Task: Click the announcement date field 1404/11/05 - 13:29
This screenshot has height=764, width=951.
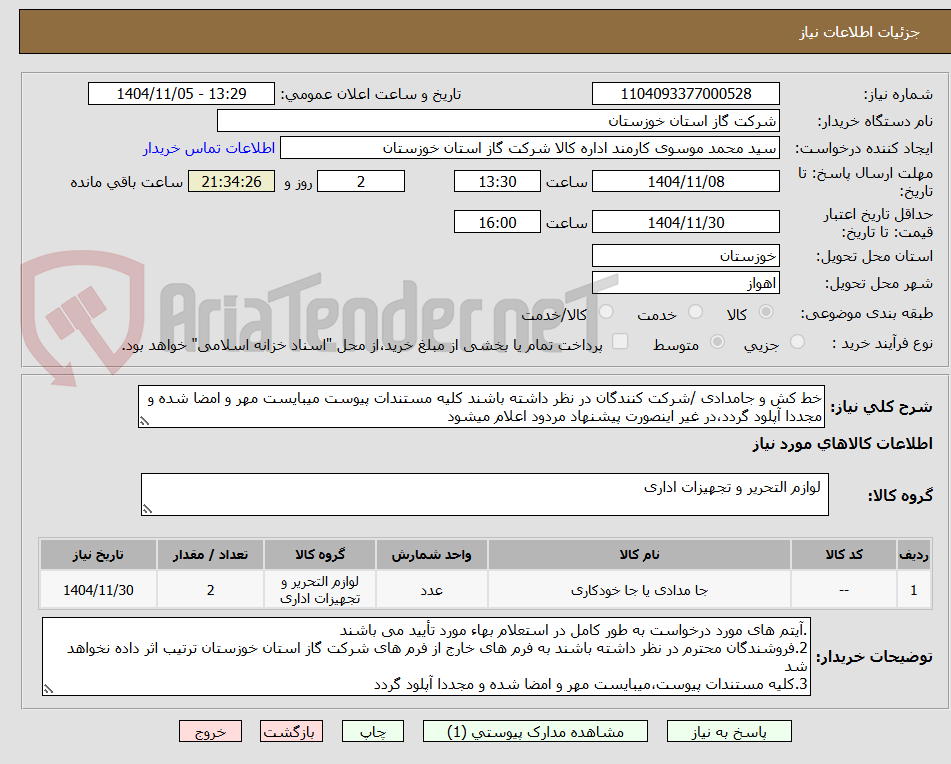Action: tap(181, 94)
